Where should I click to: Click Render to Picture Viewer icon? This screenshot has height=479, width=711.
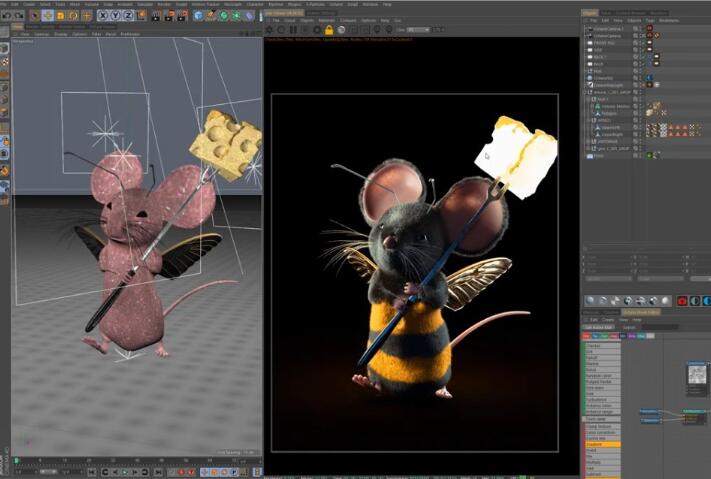click(x=169, y=15)
